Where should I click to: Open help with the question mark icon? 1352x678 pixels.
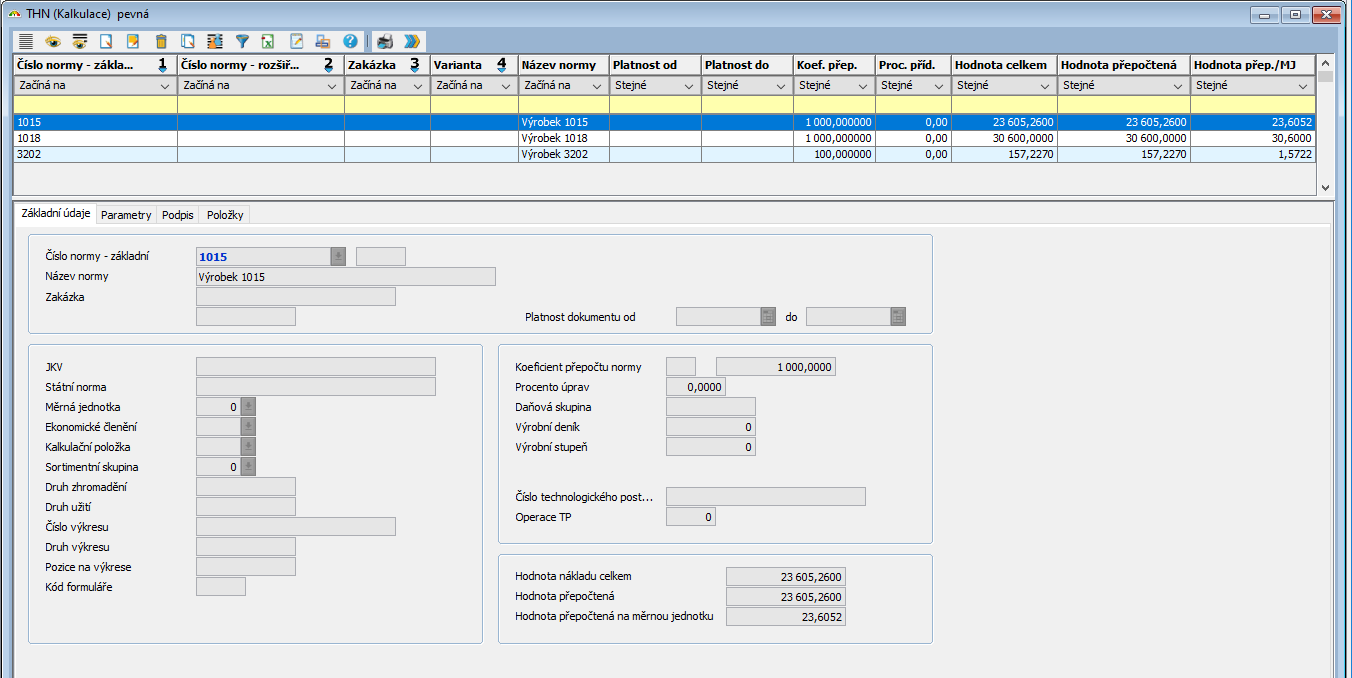coord(350,42)
